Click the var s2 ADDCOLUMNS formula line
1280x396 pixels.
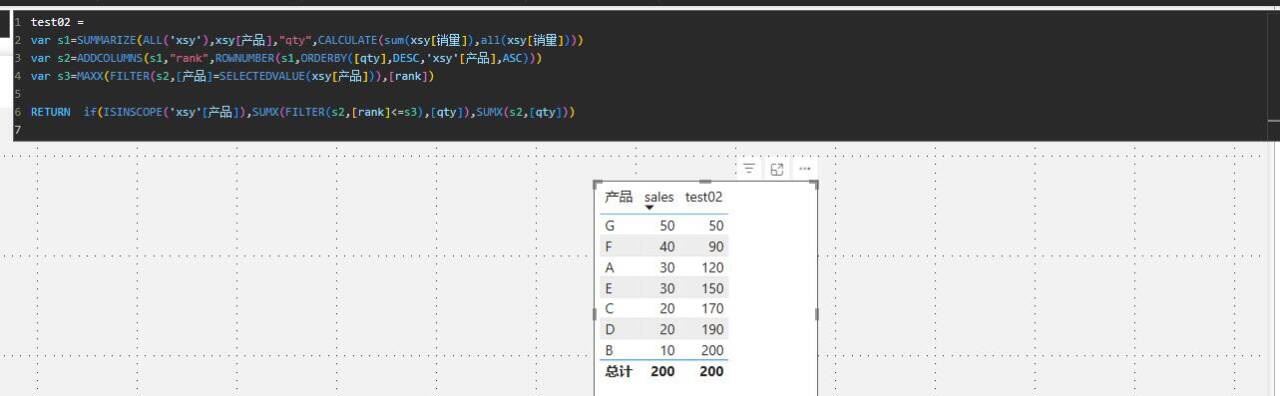tap(286, 58)
